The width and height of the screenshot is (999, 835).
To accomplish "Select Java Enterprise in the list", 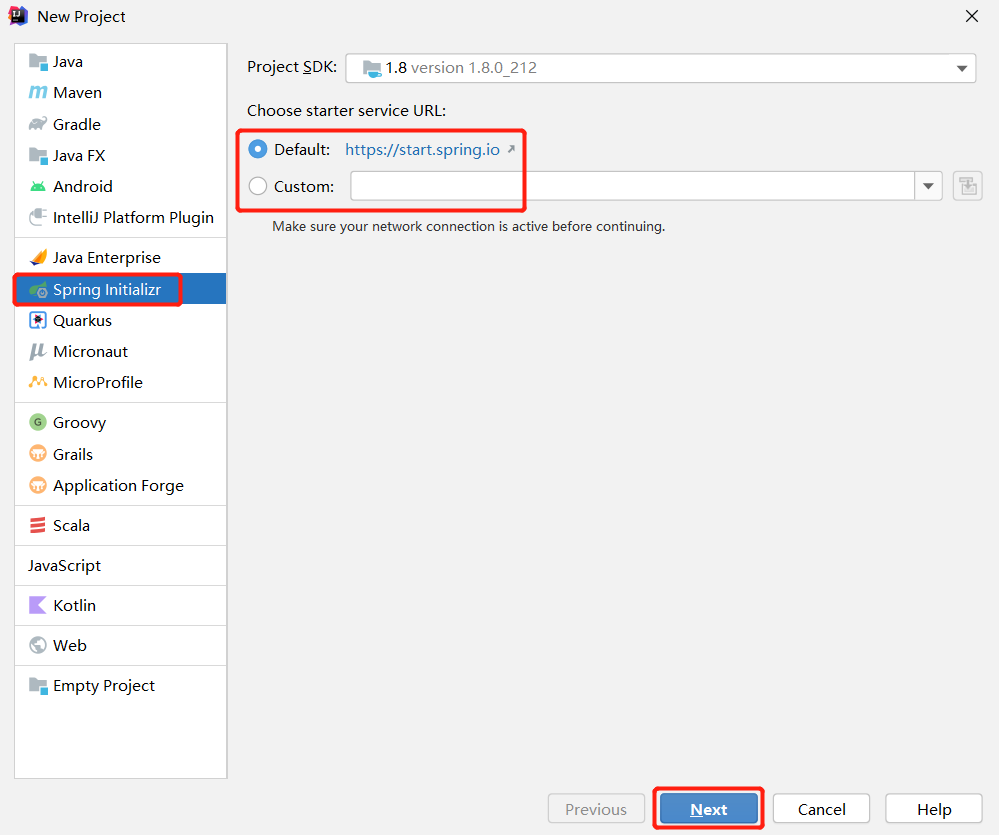I will [x=107, y=258].
